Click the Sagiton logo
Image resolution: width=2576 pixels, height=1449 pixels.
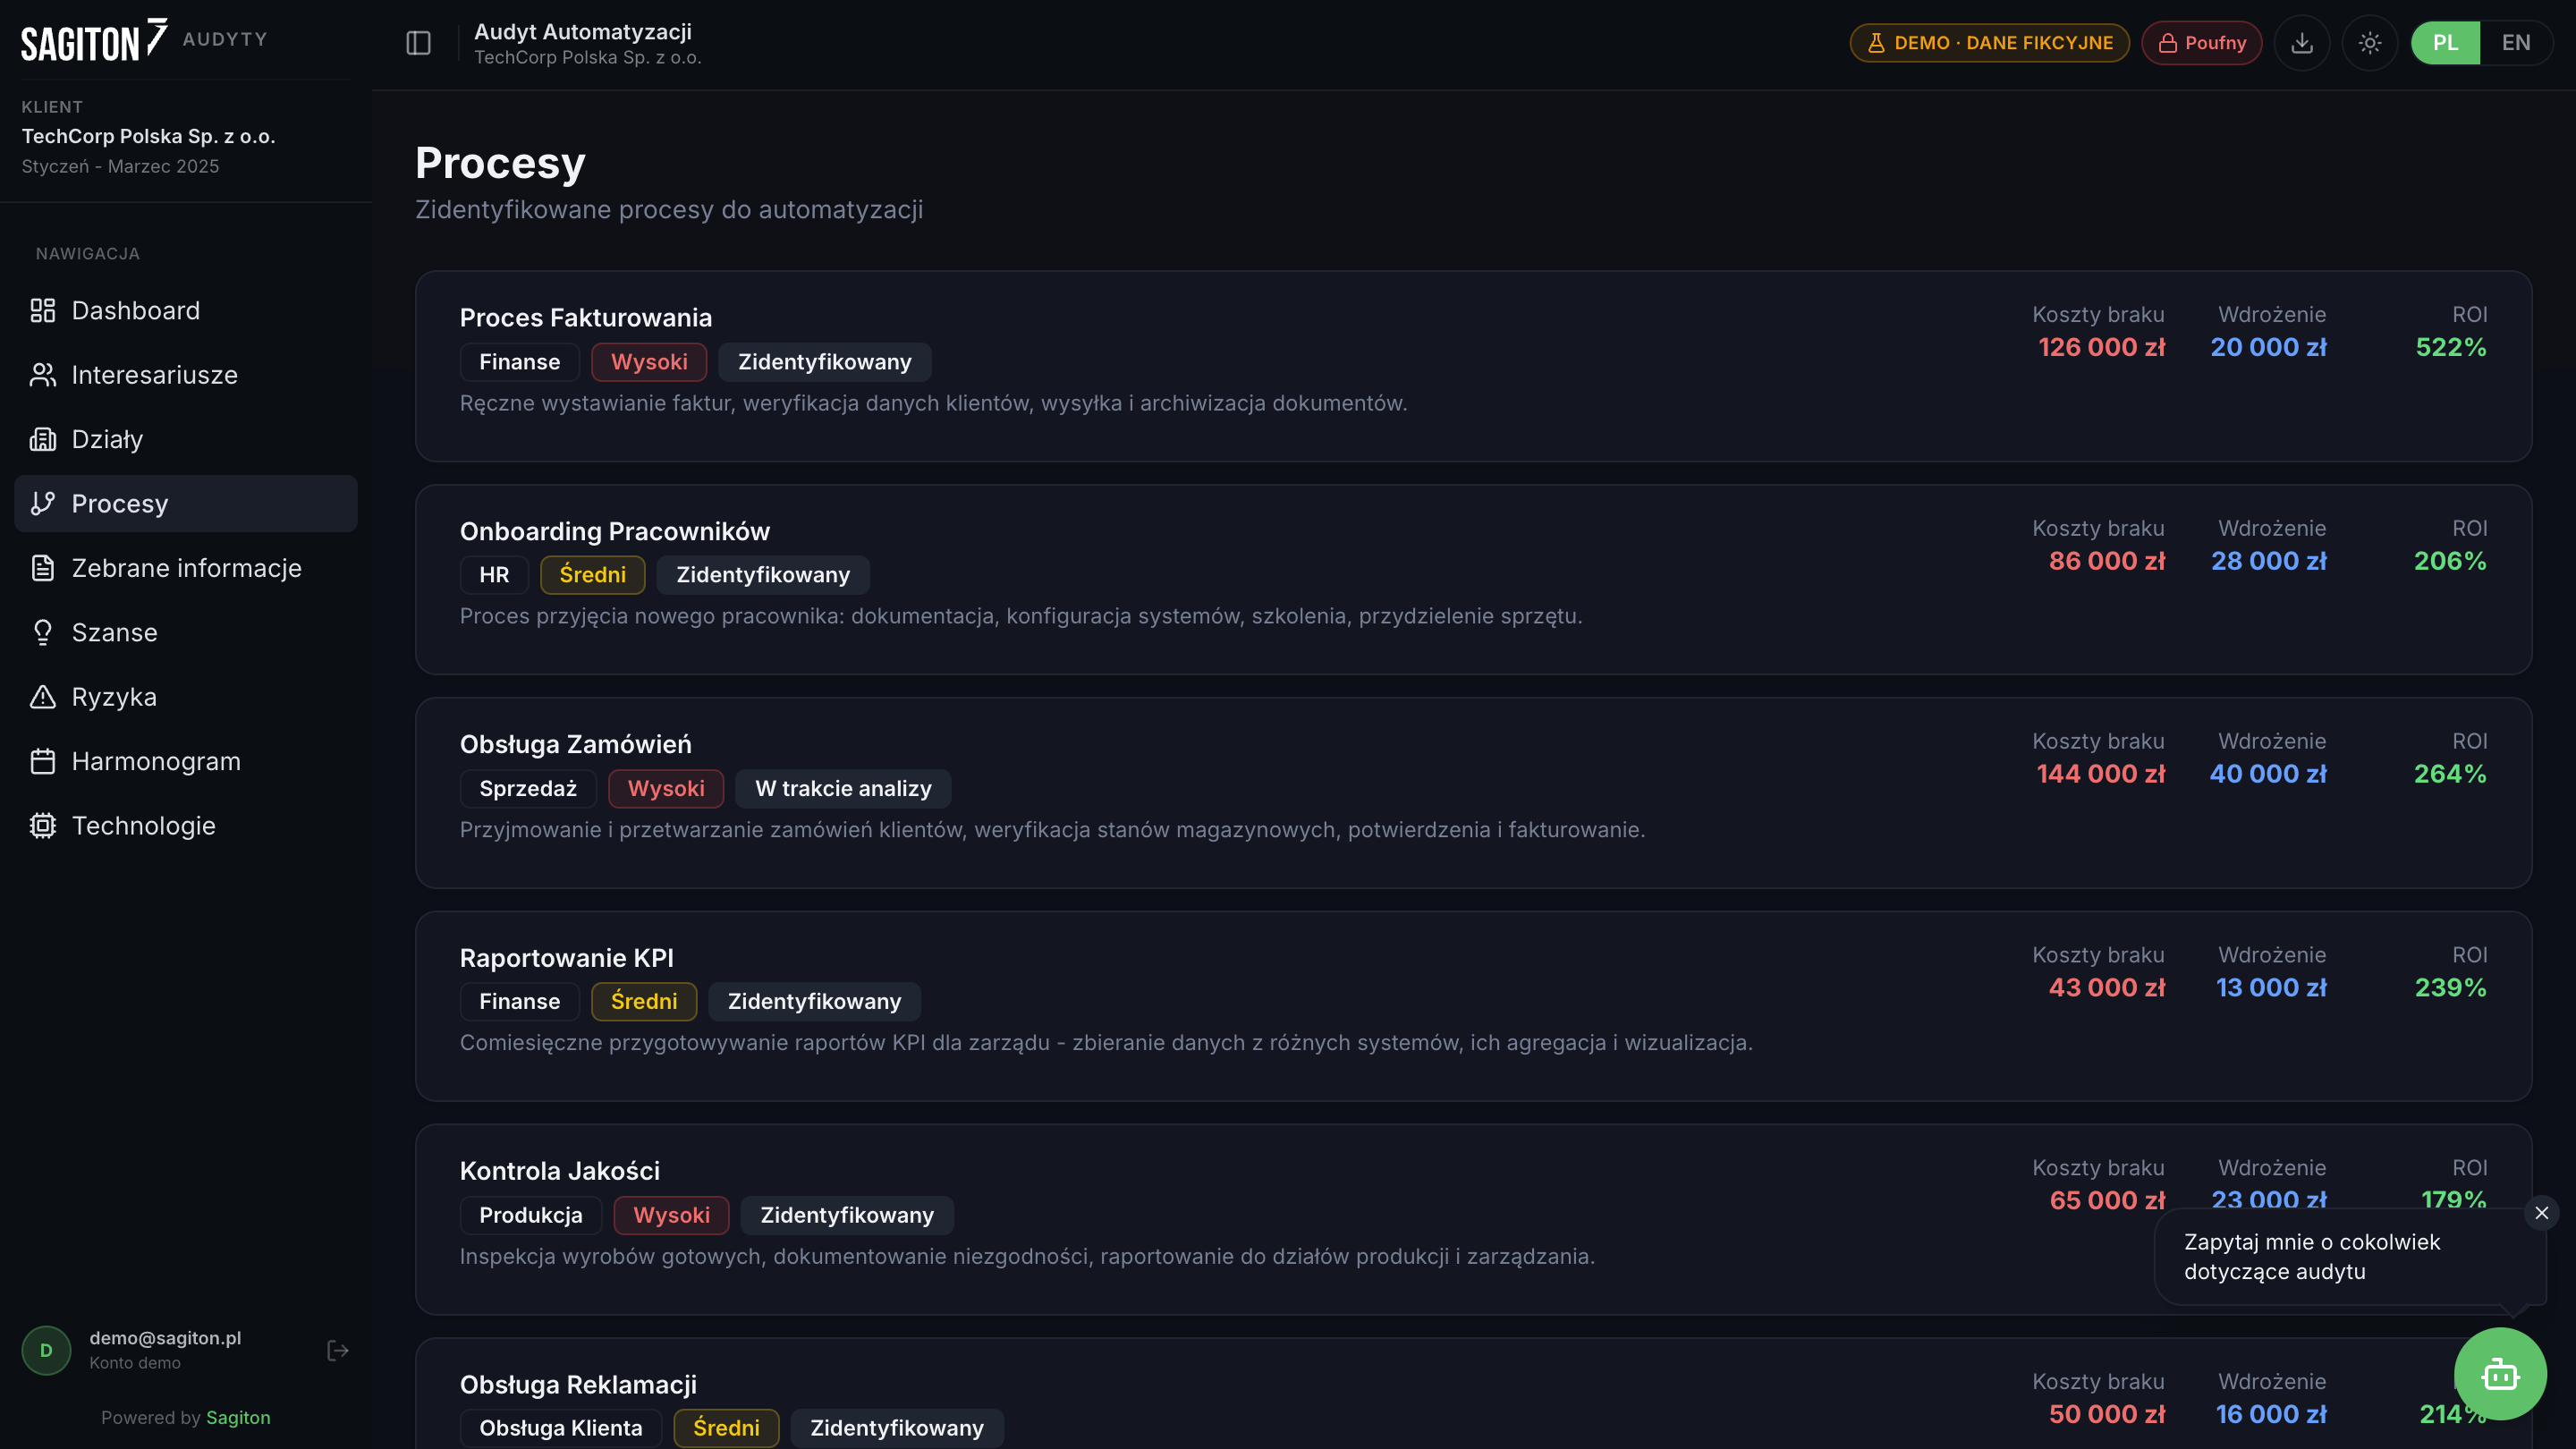pos(94,40)
